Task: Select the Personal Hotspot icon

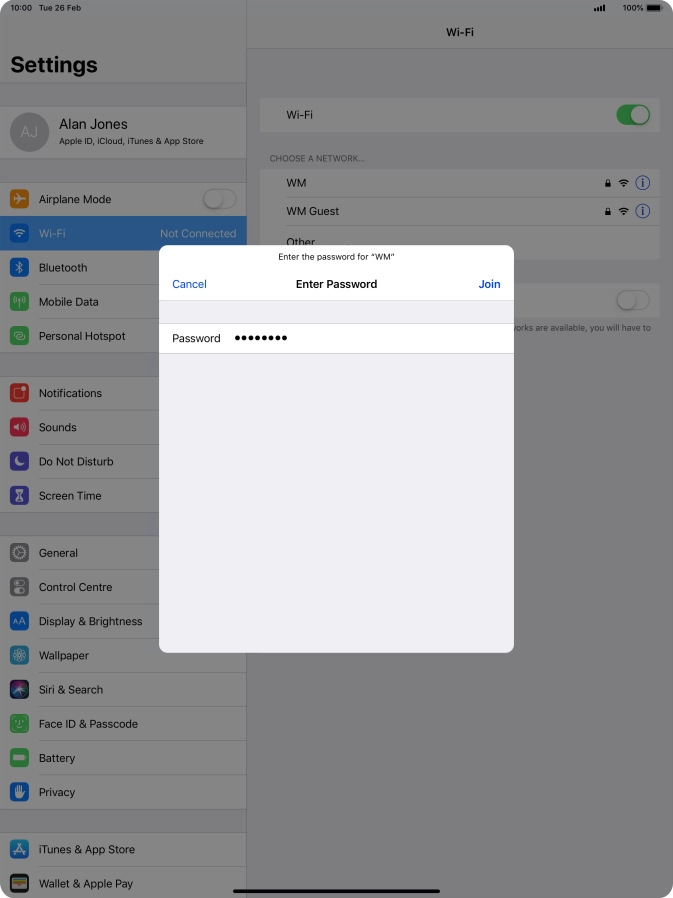Action: [x=19, y=336]
